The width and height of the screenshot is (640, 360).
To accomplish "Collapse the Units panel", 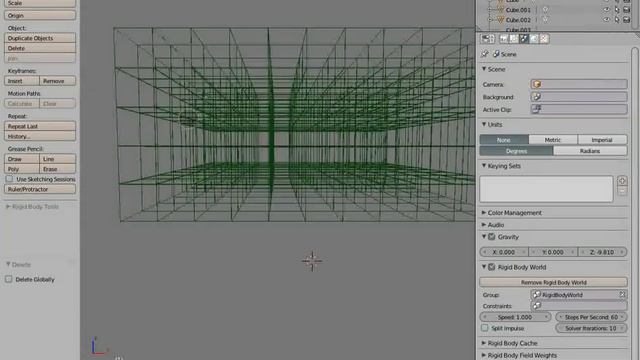I will tap(484, 124).
